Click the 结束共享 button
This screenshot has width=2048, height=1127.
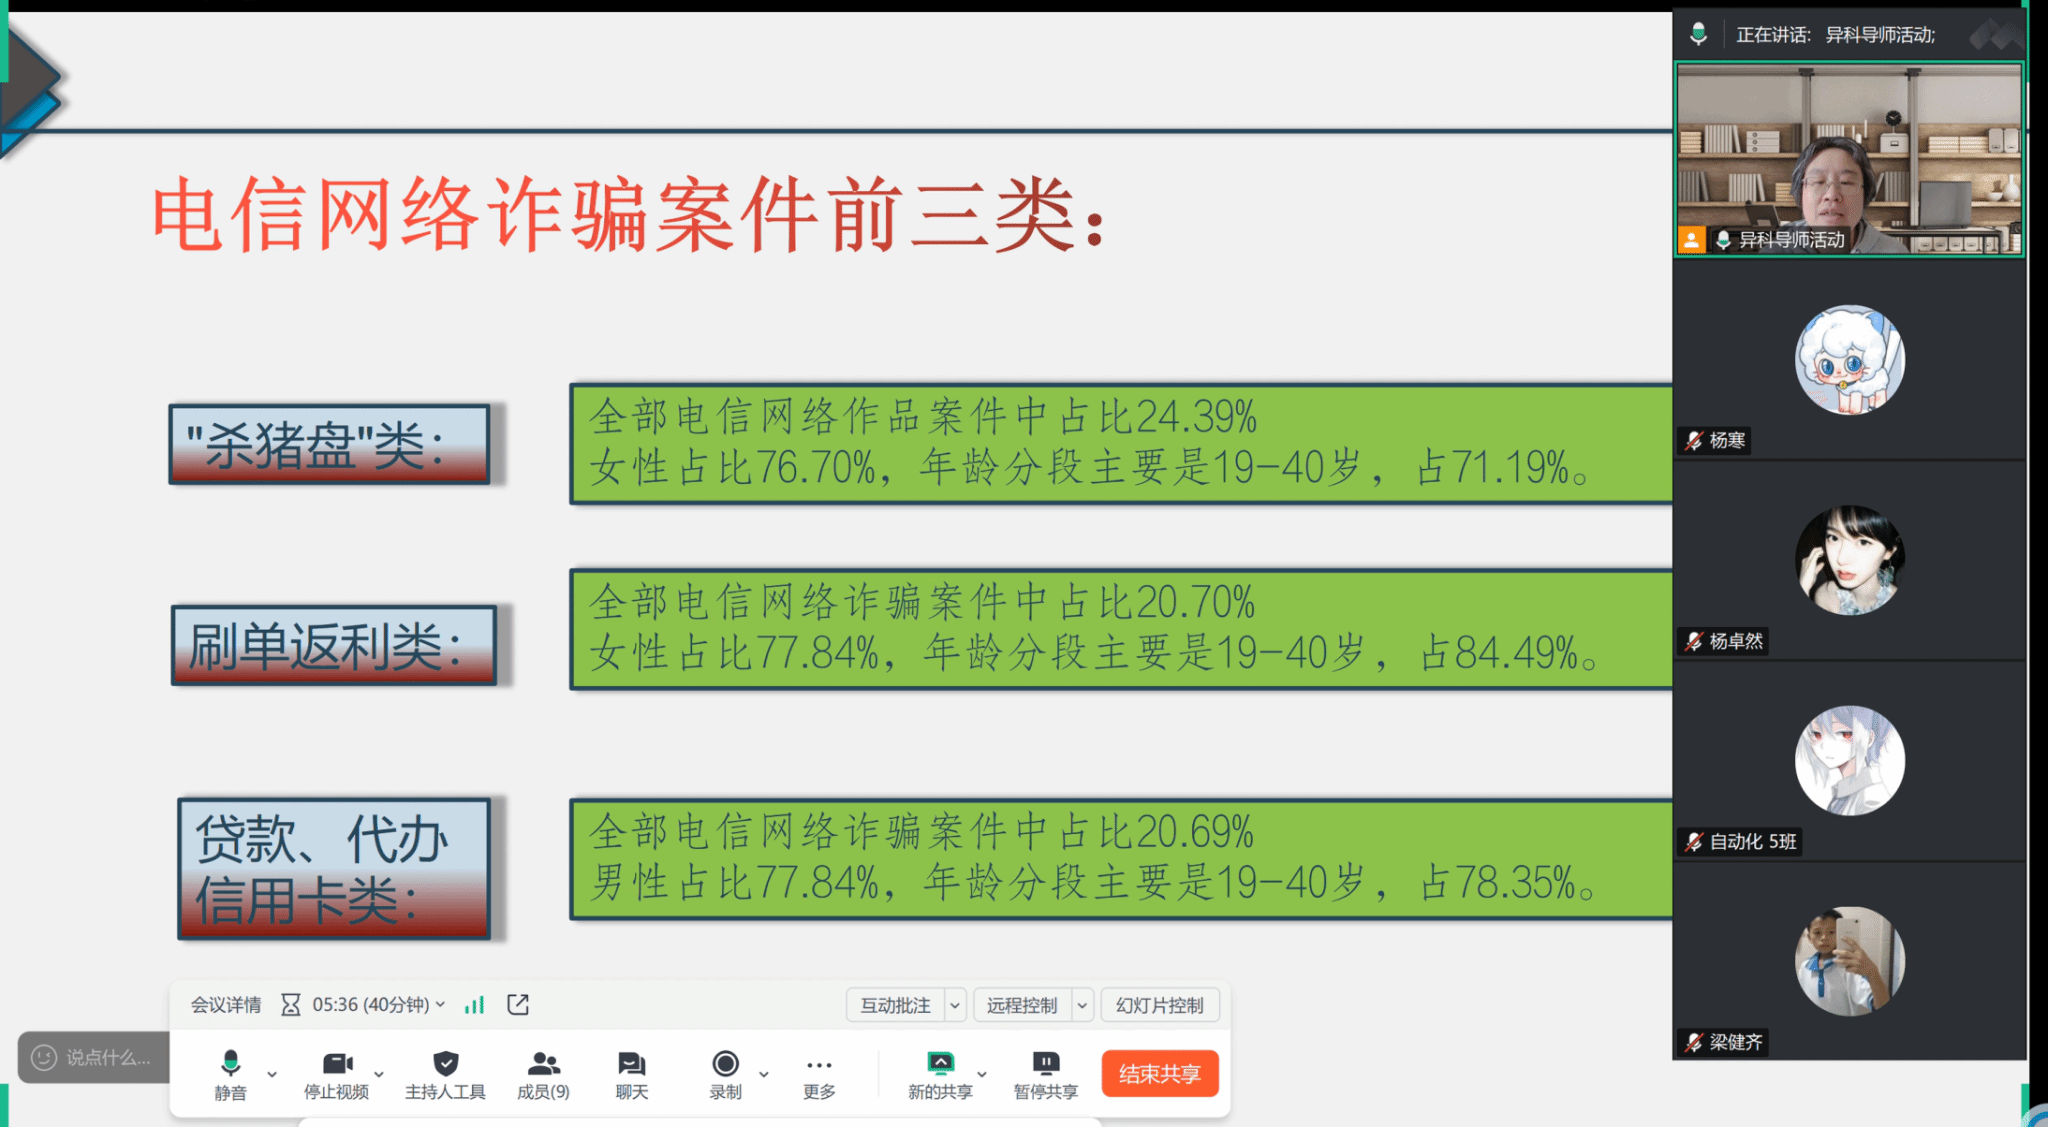click(1159, 1073)
